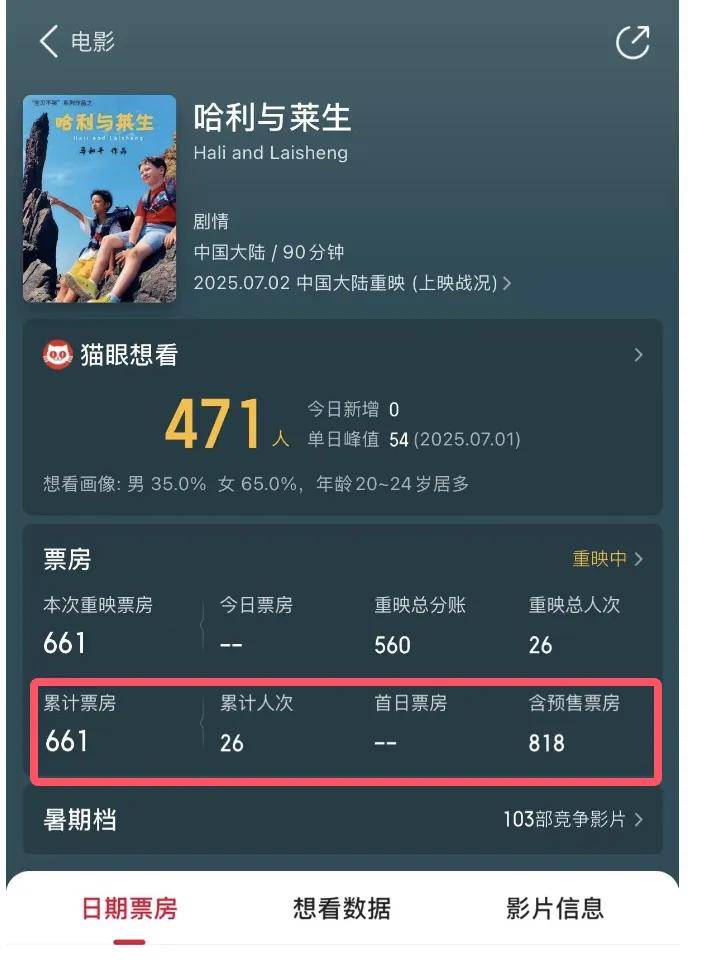The width and height of the screenshot is (716, 962).
Task: Tap the 含预售票房 818 value
Action: pyautogui.click(x=546, y=743)
